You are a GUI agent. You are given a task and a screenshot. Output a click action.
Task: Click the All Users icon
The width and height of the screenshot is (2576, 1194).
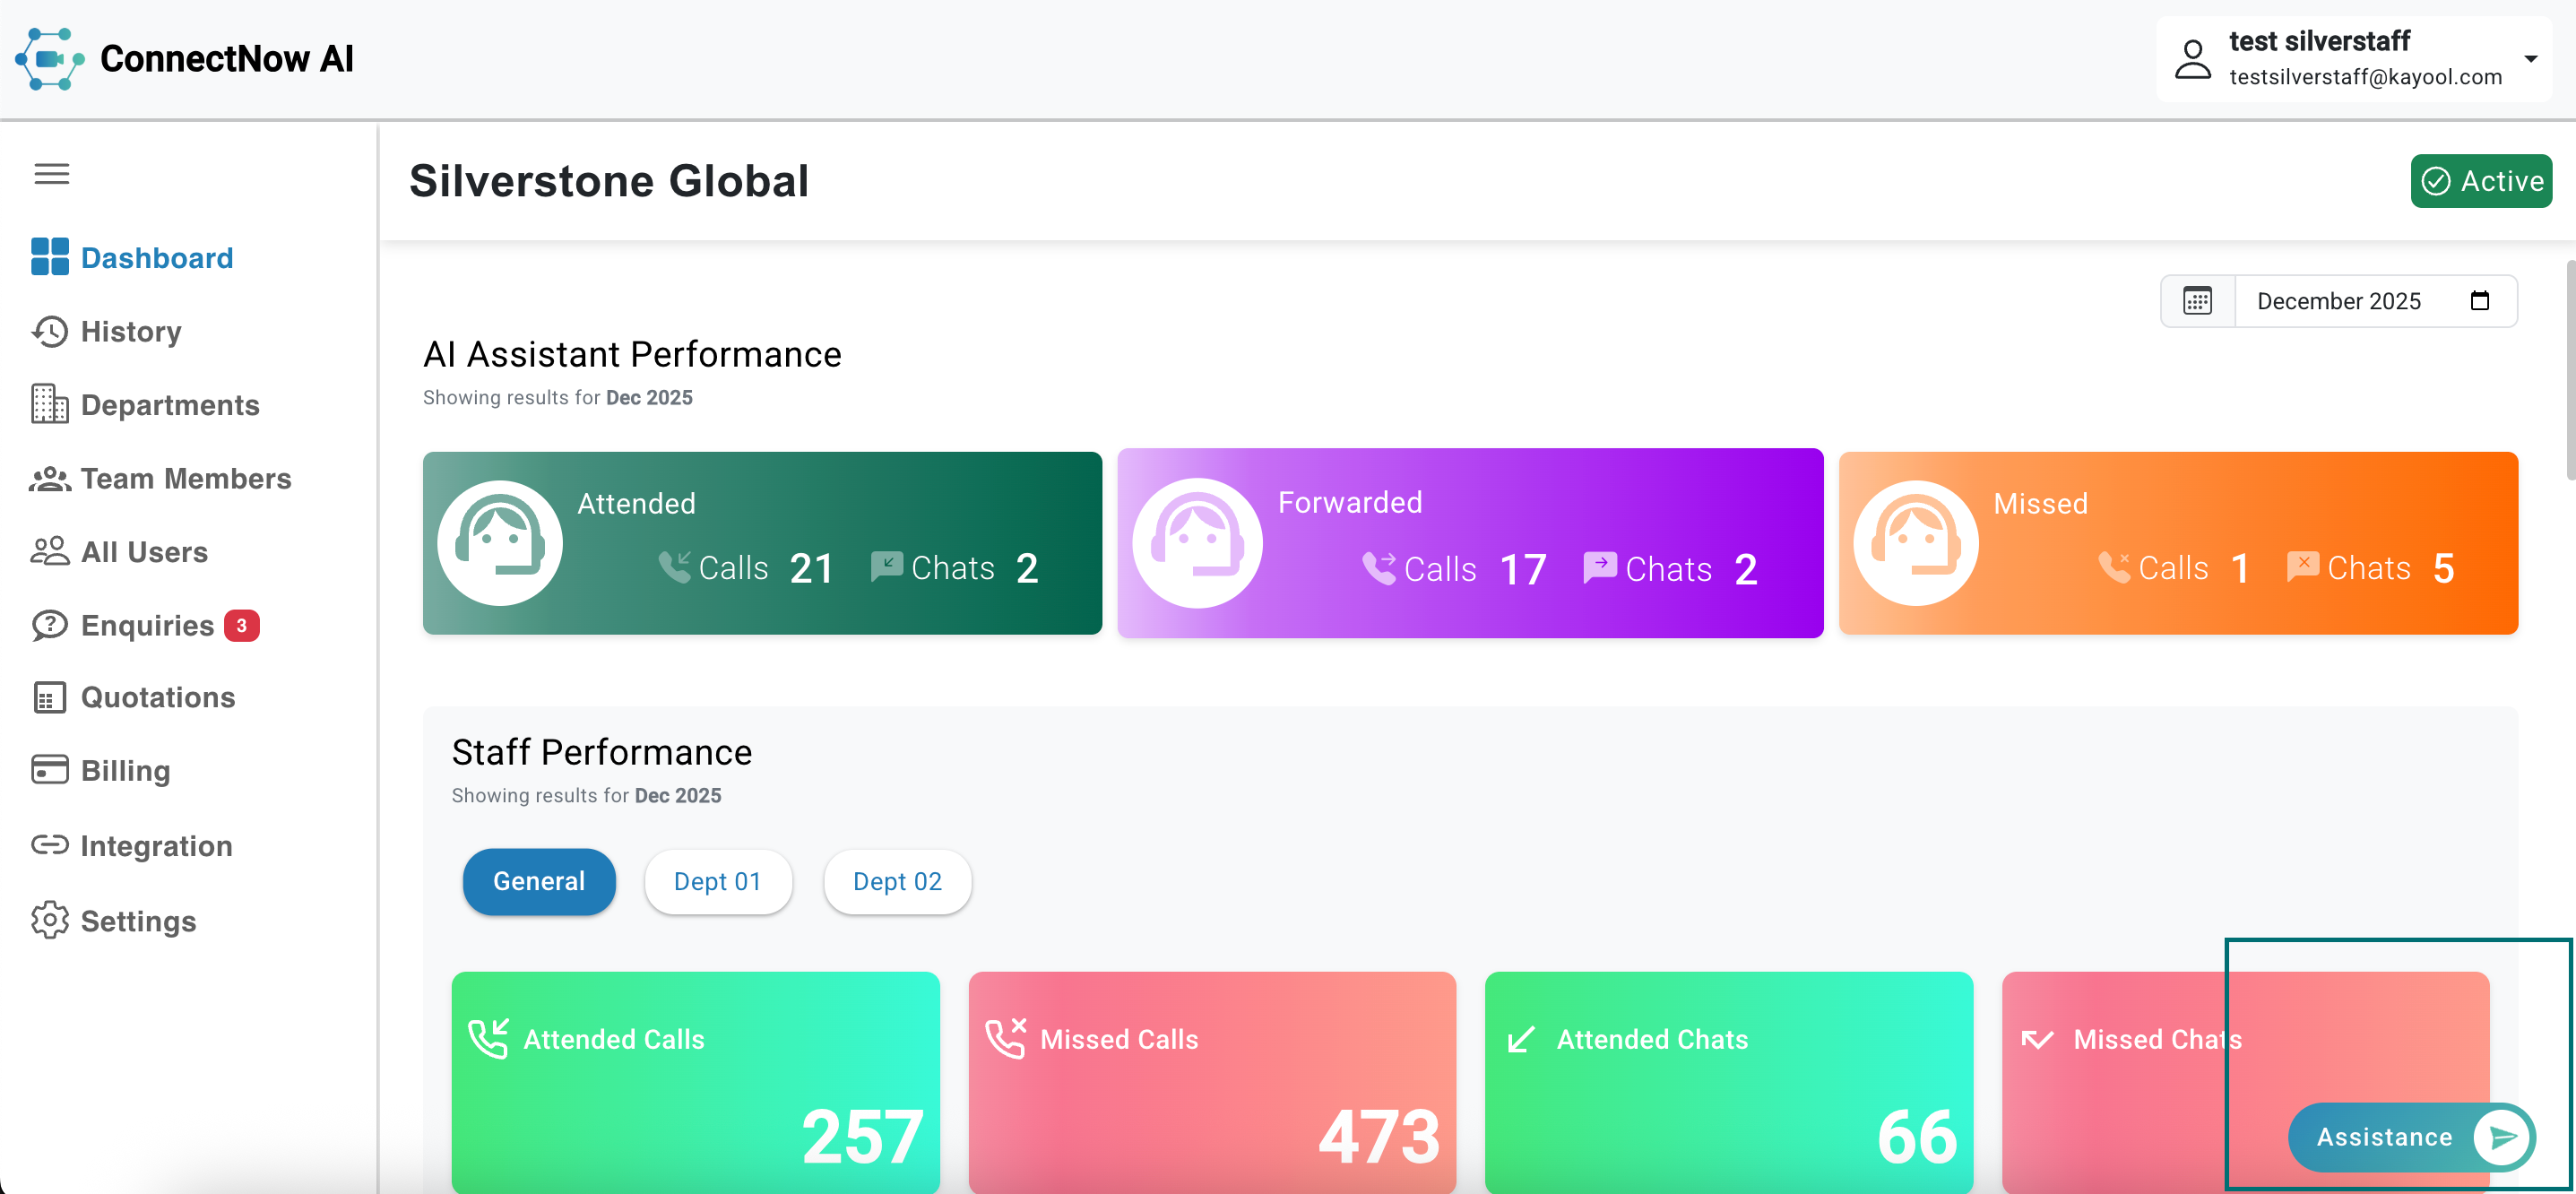point(49,551)
